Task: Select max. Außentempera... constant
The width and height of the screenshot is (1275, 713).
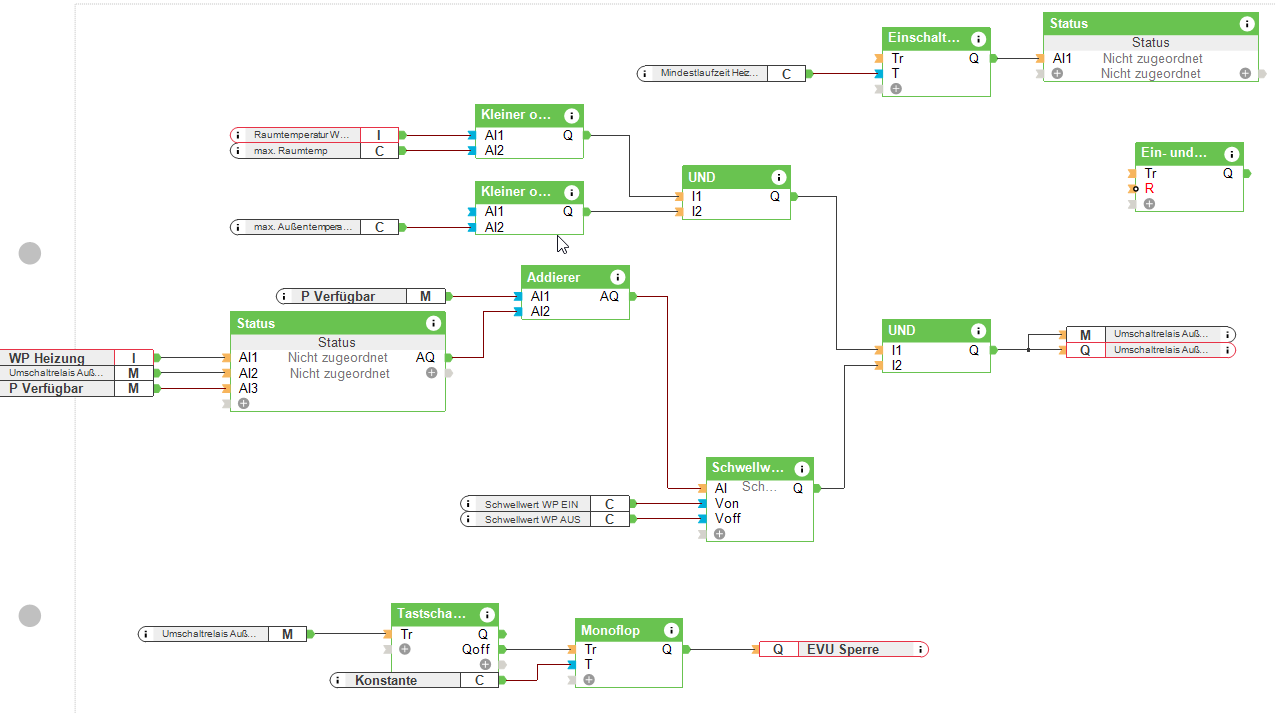Action: (x=314, y=227)
